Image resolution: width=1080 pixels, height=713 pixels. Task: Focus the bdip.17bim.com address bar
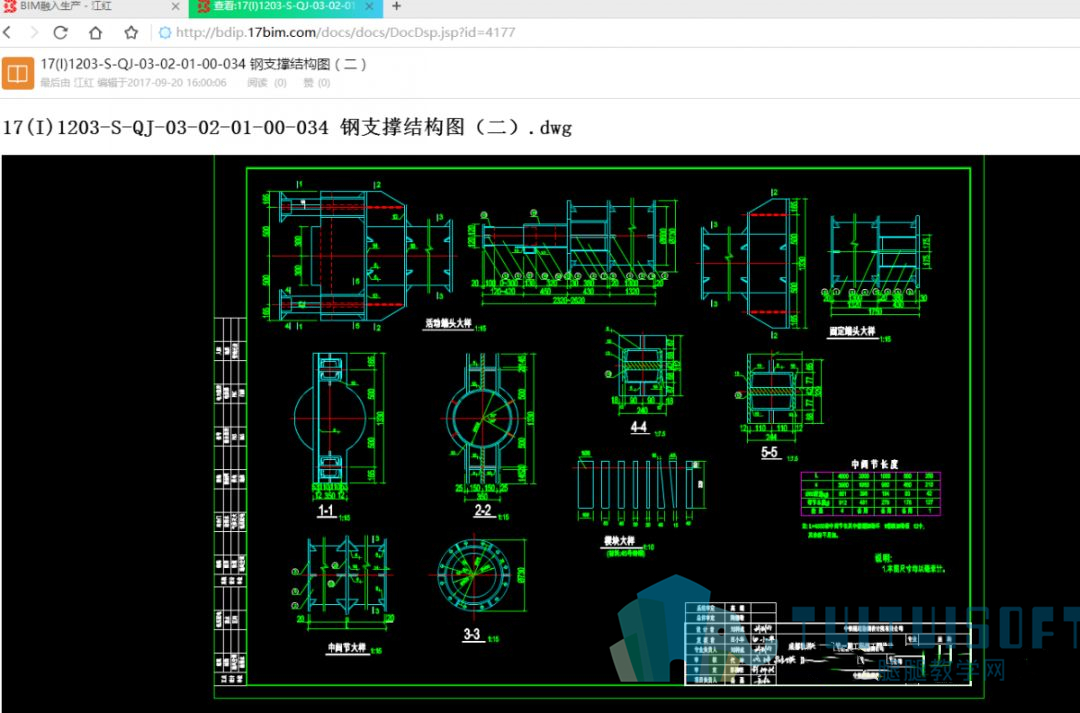(x=345, y=32)
